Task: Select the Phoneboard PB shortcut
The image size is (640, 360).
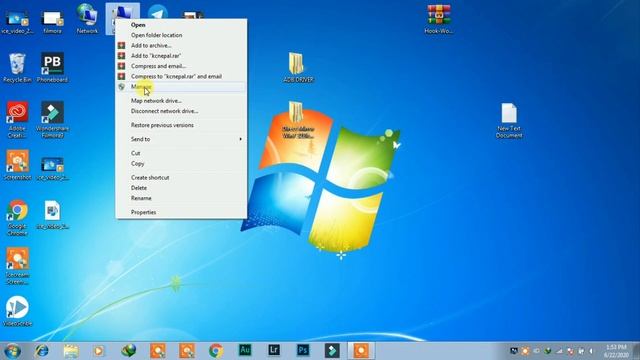Action: click(52, 67)
